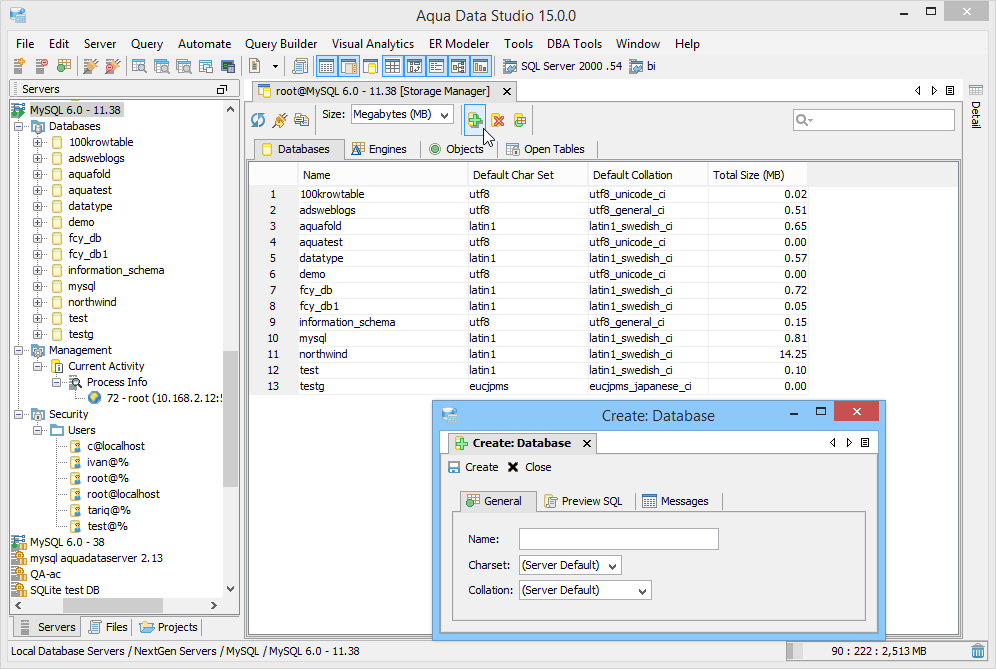Toggle the form layout view button in toolbar
Screen dimensions: 996x669
436,65
